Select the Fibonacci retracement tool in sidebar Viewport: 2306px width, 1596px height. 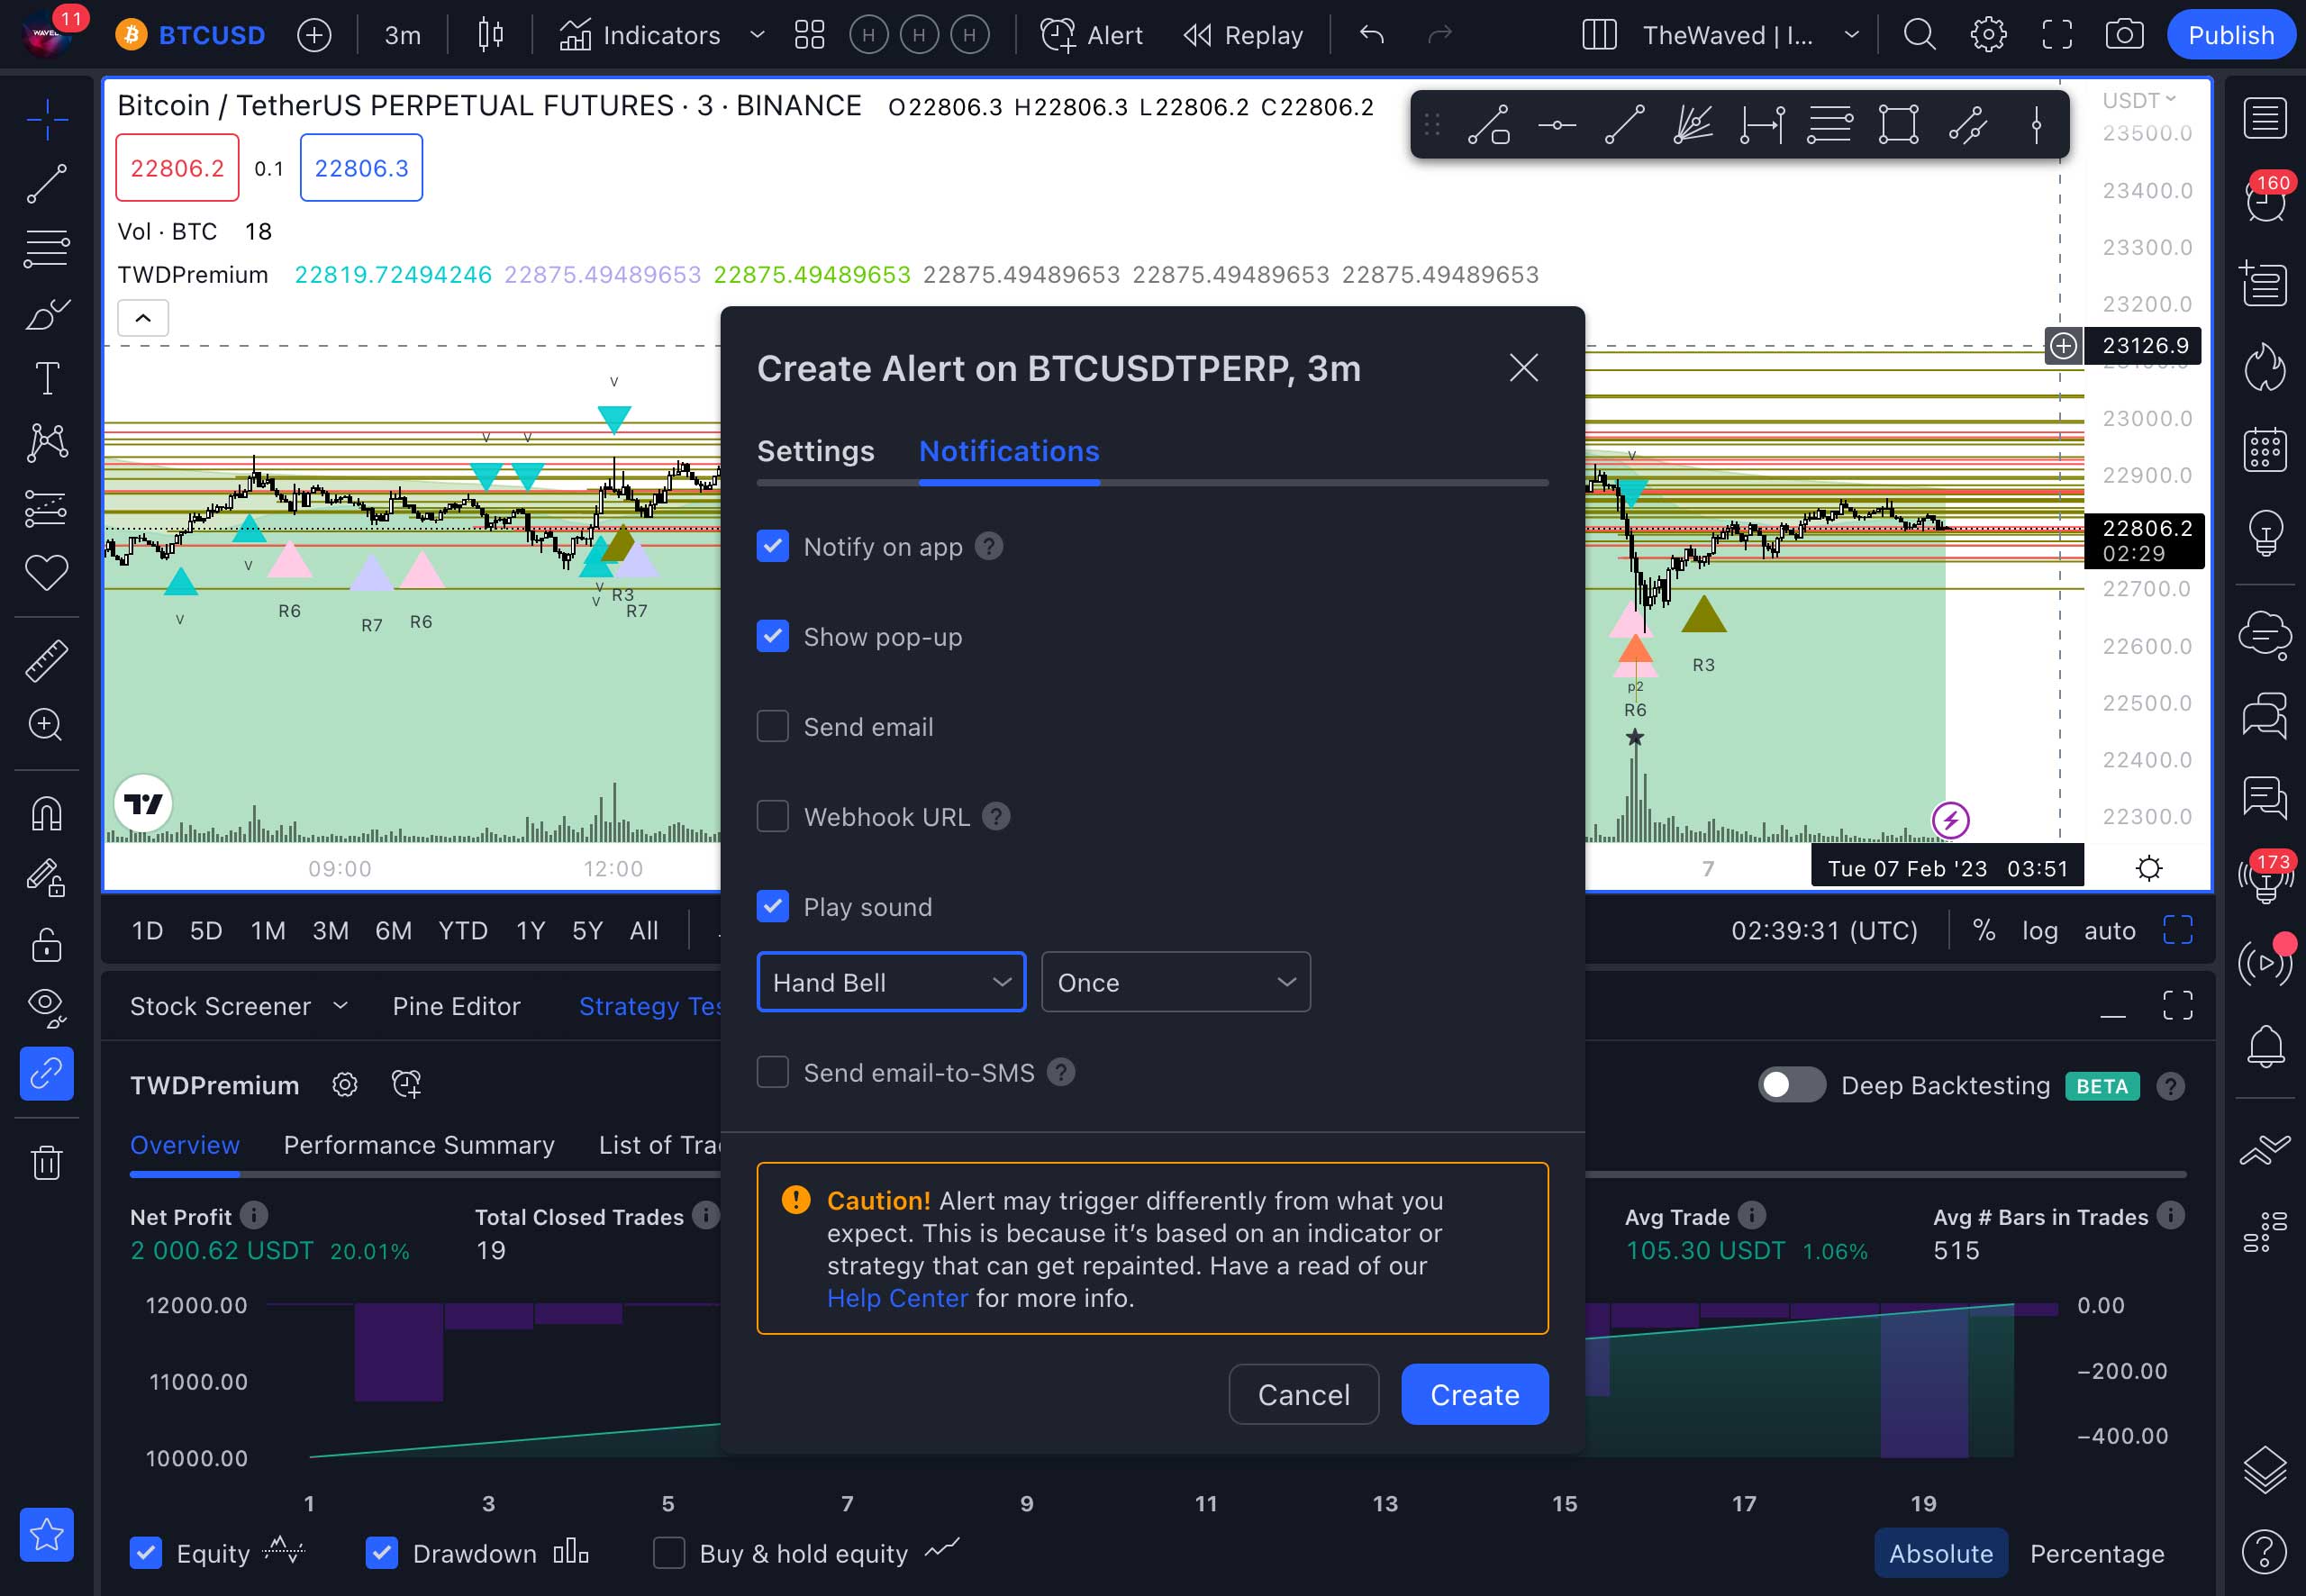(x=46, y=248)
